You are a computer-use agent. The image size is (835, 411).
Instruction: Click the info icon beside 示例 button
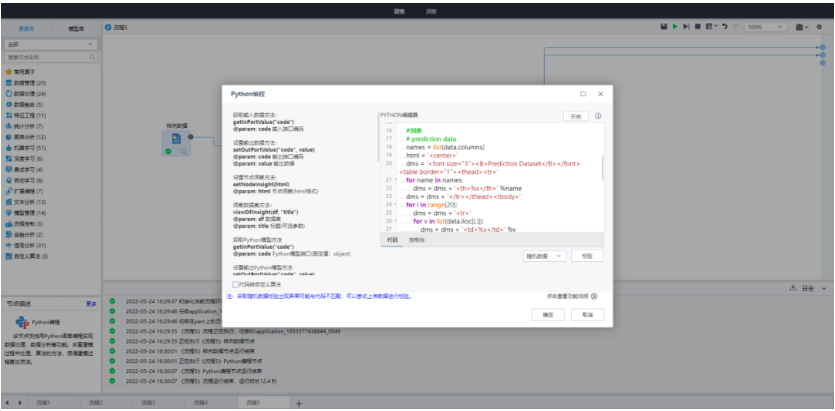[x=598, y=116]
